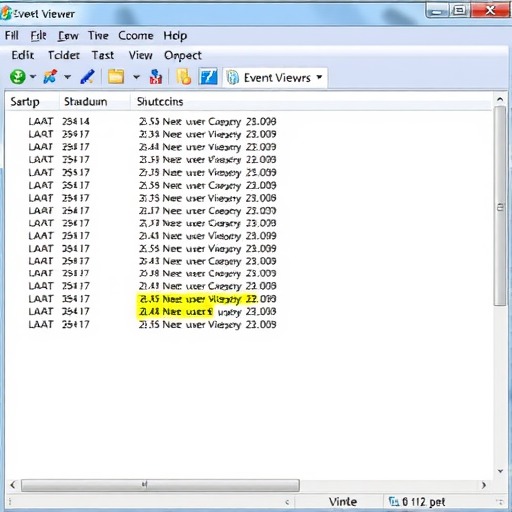512x512 pixels.
Task: Select the first yellow highlighted log row
Action: pos(207,299)
